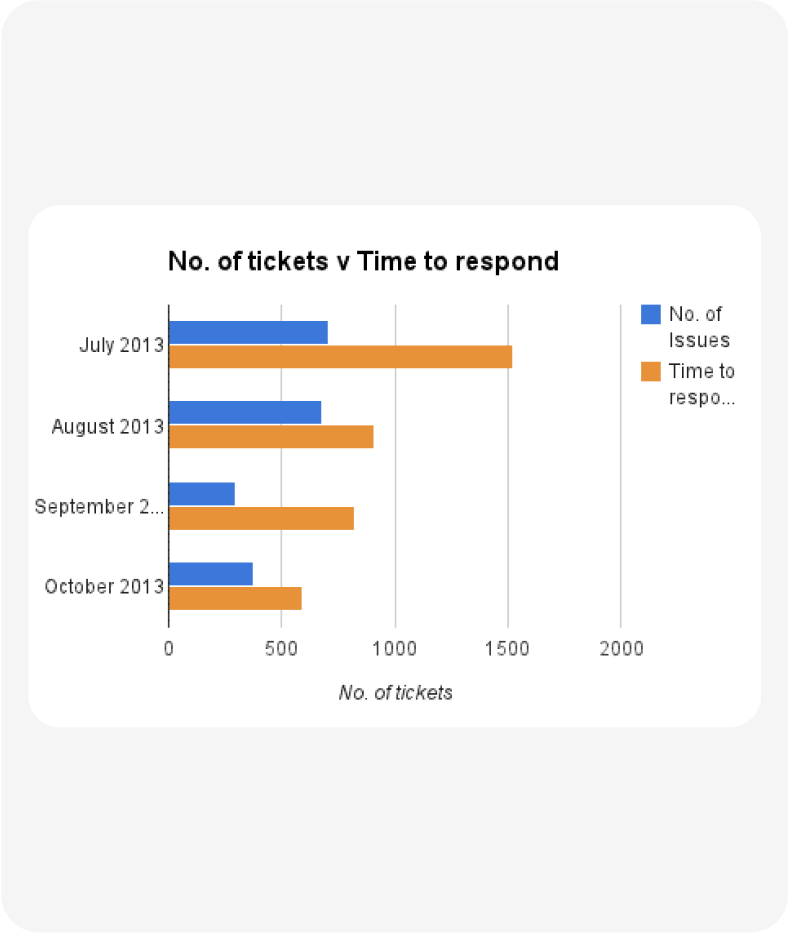Screen dimensions: 788x933
Task: Click the "July 2013" axis label
Action: [x=121, y=346]
